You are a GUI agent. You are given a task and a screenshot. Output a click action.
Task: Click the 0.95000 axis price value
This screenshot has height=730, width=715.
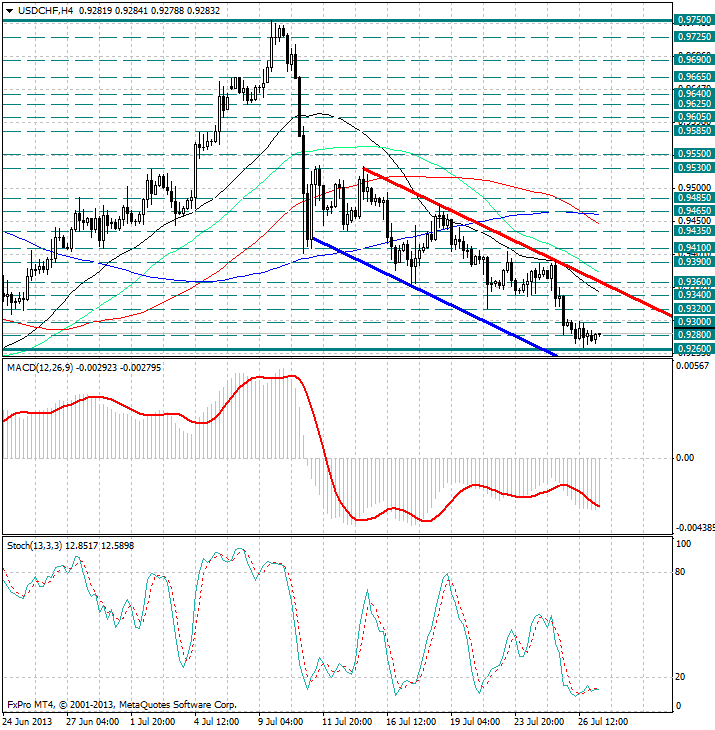(x=694, y=188)
